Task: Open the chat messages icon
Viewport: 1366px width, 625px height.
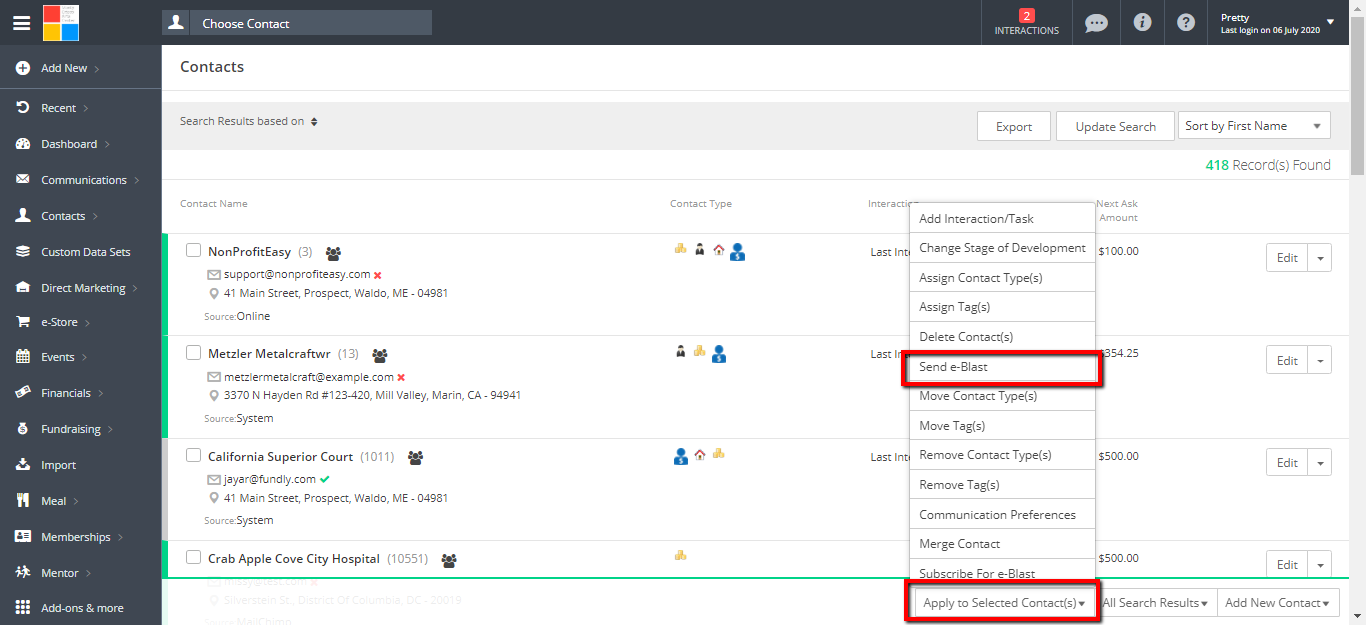Action: pyautogui.click(x=1096, y=23)
